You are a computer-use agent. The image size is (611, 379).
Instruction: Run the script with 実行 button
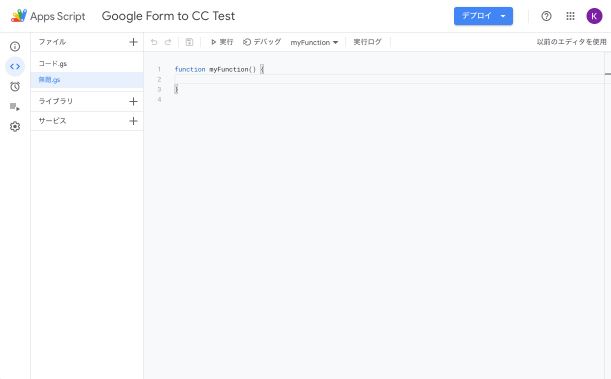(222, 42)
